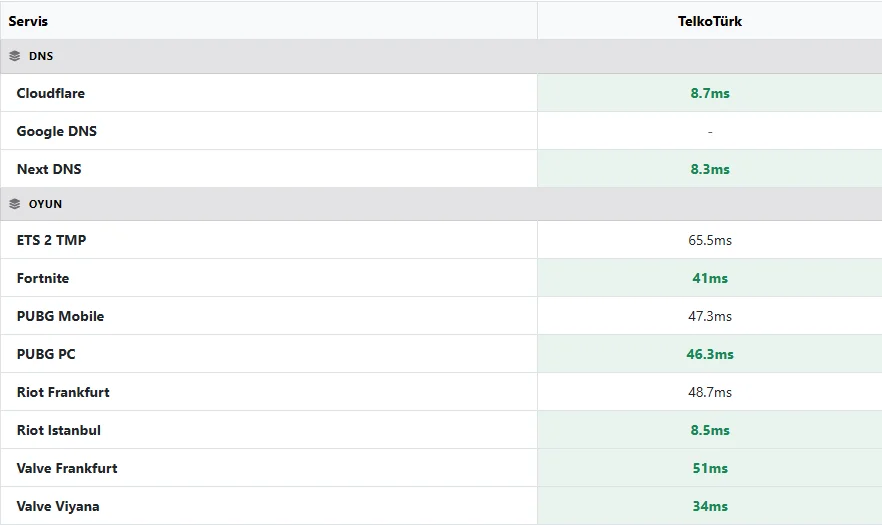Select the 34ms Valve Viyana value

[x=710, y=506]
